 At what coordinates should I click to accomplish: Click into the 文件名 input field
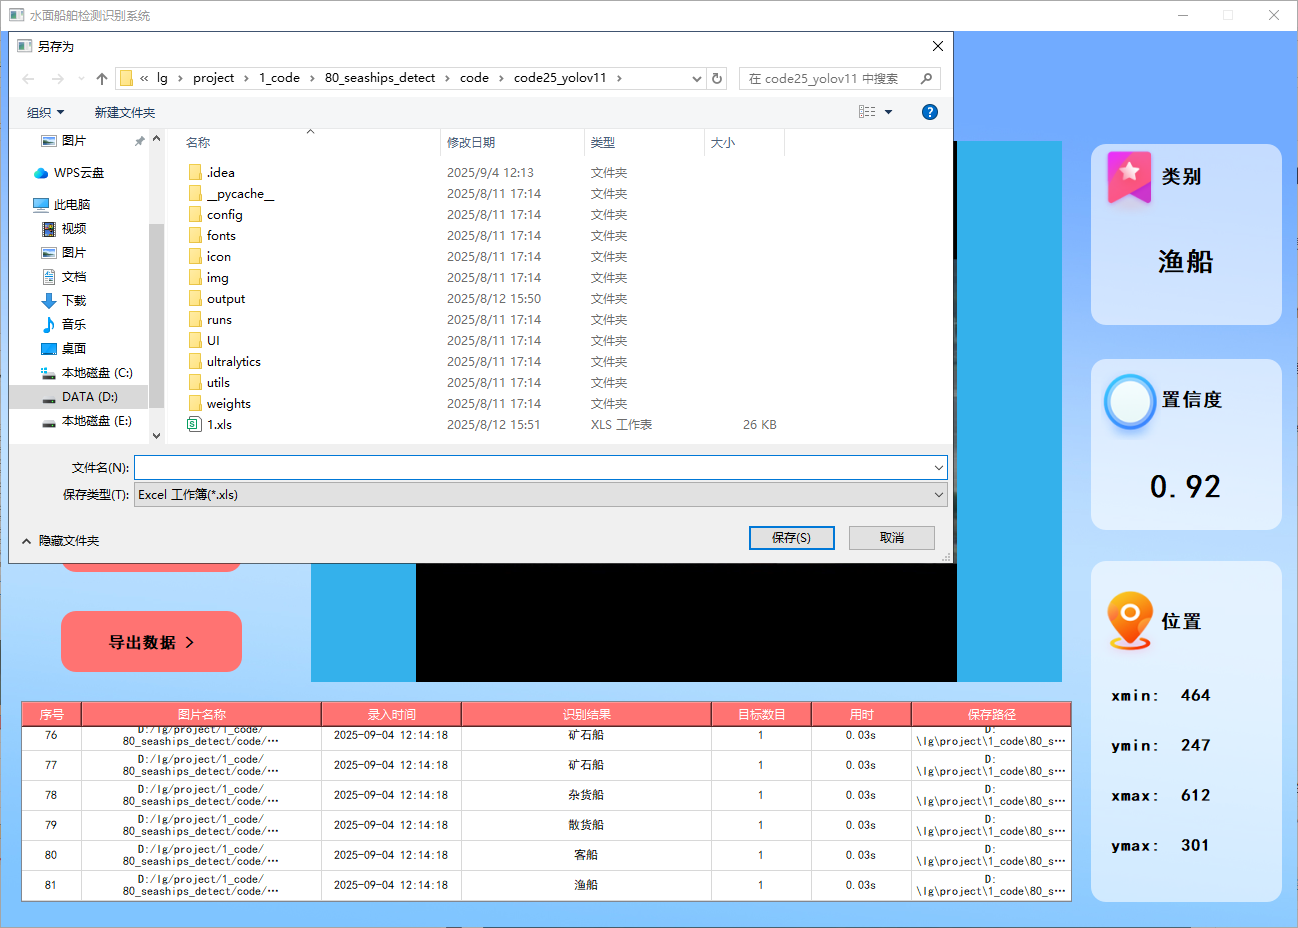tap(532, 467)
